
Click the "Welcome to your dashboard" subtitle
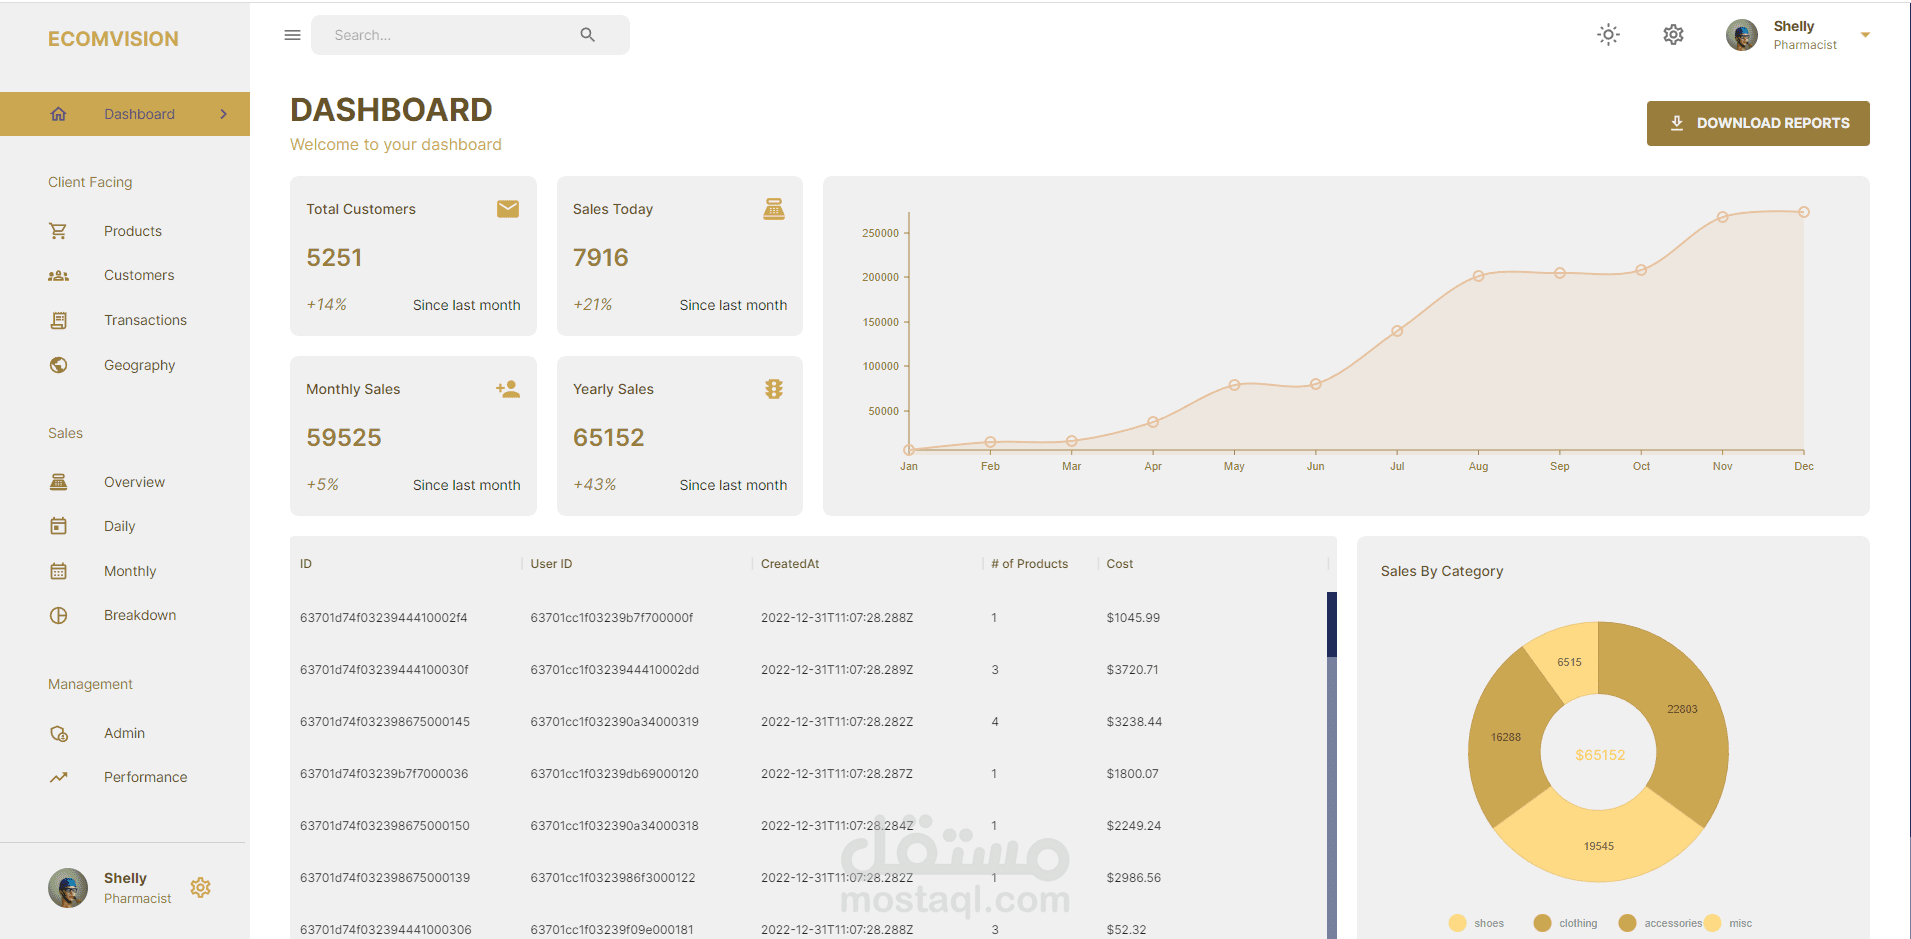(396, 145)
